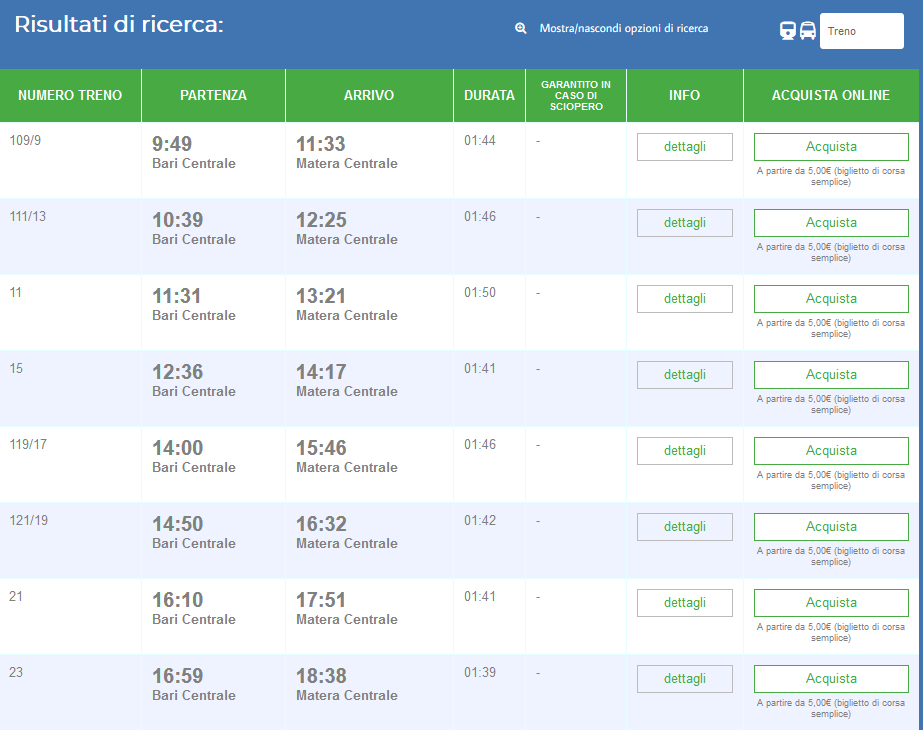Click departure time 9:49
Screen dimensions: 923x730
click(172, 144)
